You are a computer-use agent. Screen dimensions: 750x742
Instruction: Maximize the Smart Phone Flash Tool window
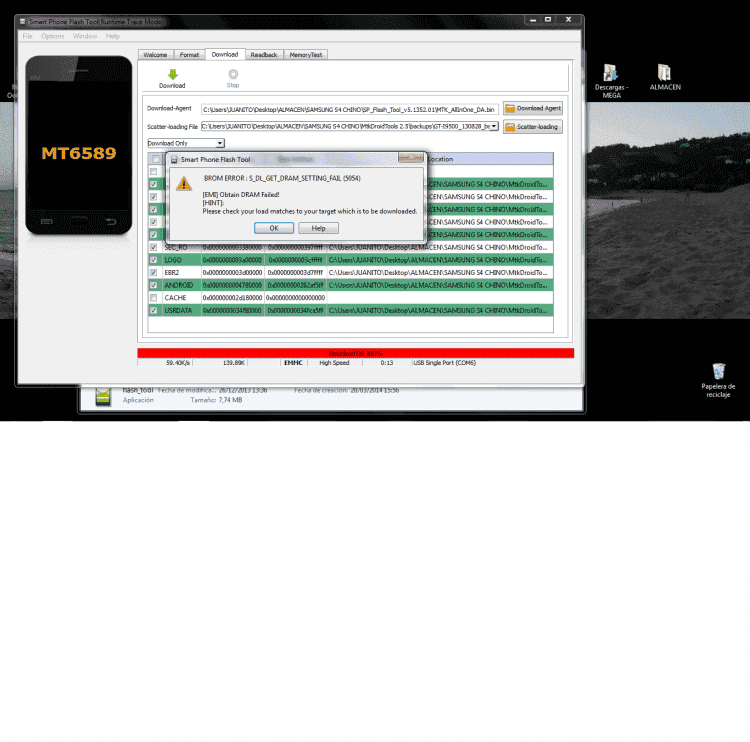[x=548, y=20]
